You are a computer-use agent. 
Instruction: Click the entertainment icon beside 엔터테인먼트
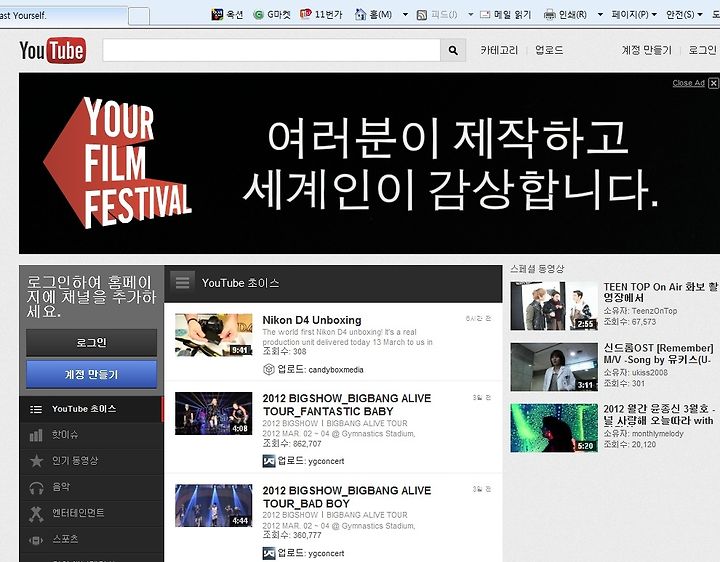pos(36,513)
